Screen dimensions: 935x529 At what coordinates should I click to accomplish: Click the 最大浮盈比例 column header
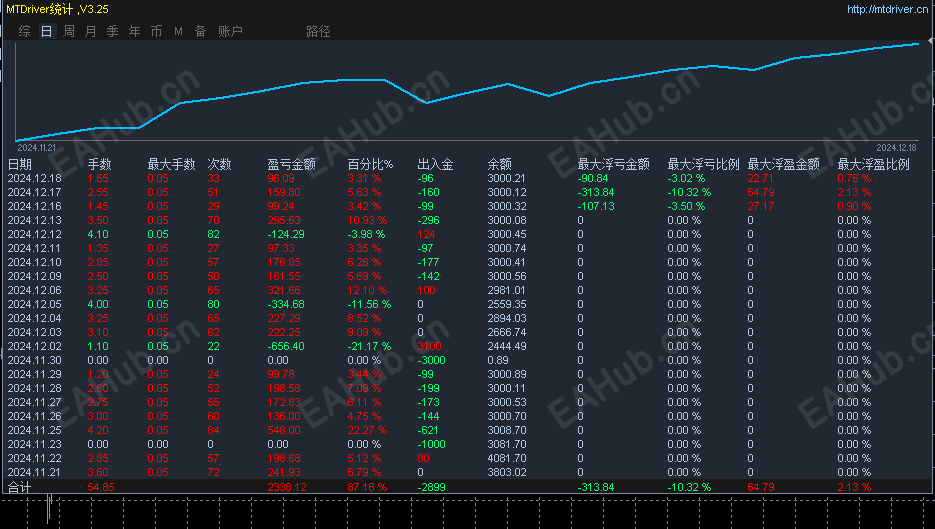(874, 164)
